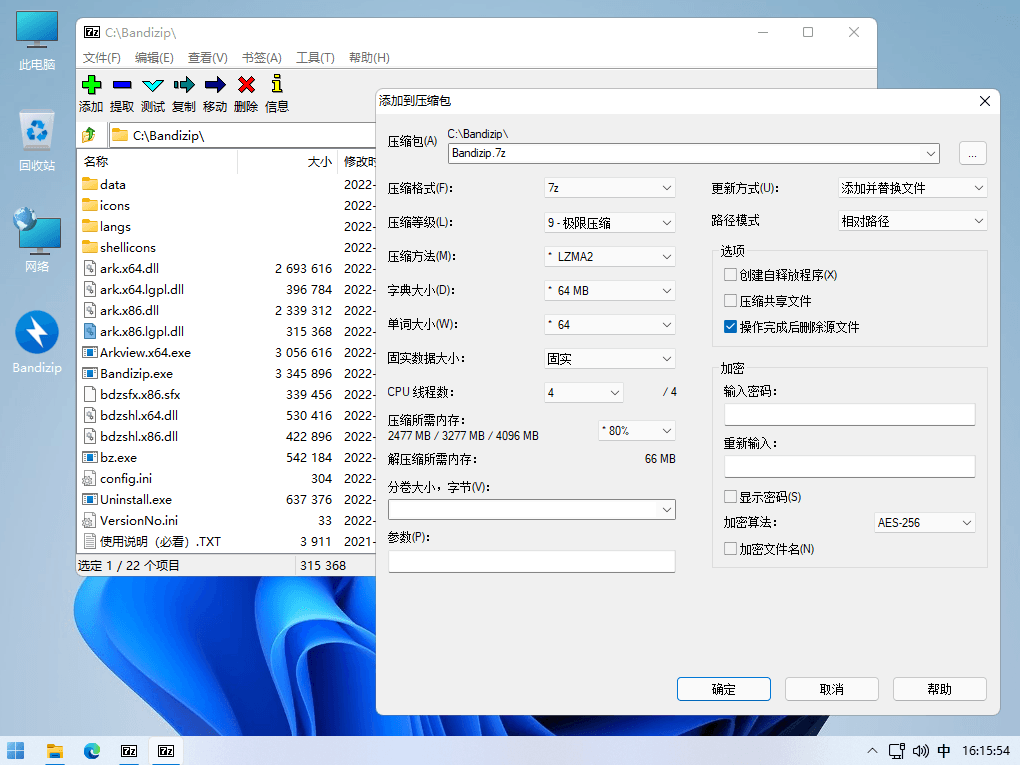Viewport: 1020px width, 765px height.
Task: Open the 80% memory usage dropdown
Action: (x=637, y=431)
